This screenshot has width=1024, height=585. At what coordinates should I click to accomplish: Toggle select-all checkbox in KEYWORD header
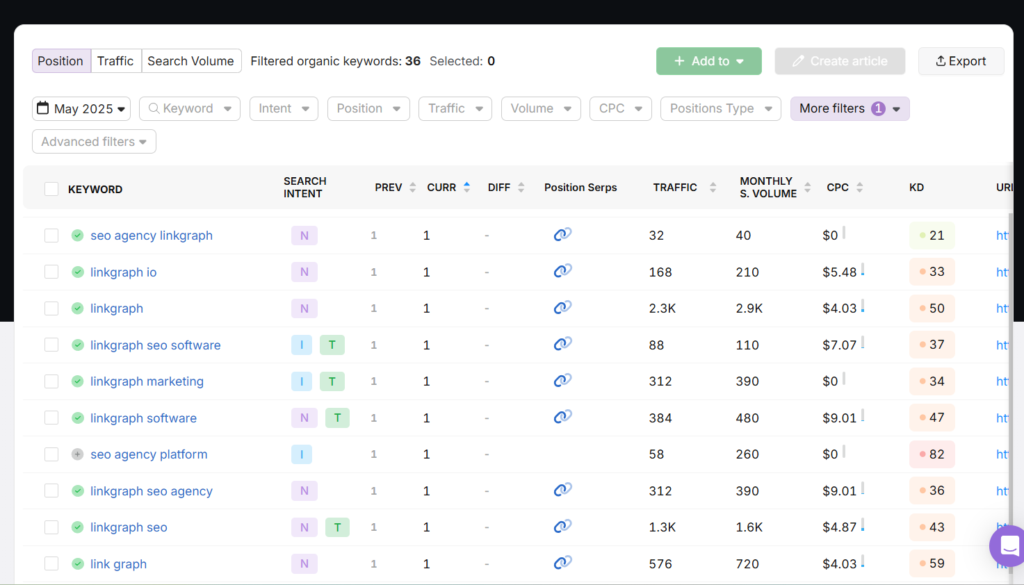[51, 189]
